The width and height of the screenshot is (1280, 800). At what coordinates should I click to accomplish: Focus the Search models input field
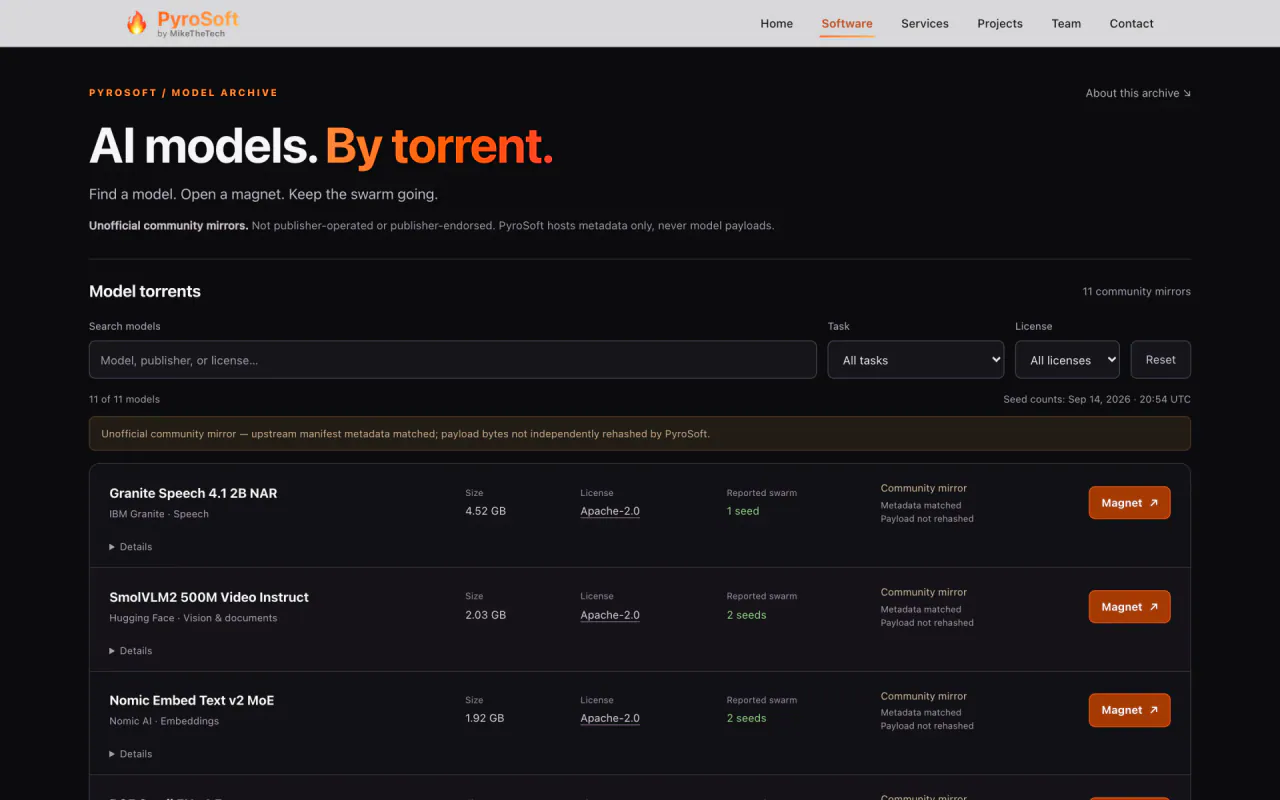point(453,360)
